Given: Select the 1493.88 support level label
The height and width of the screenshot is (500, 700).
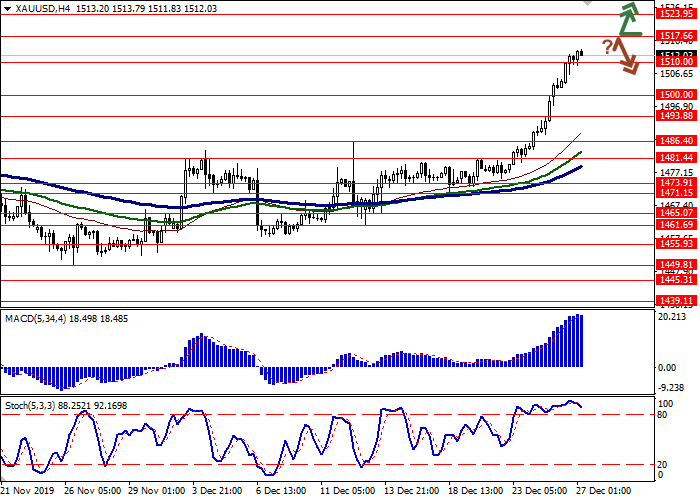Looking at the screenshot, I should coord(675,116).
